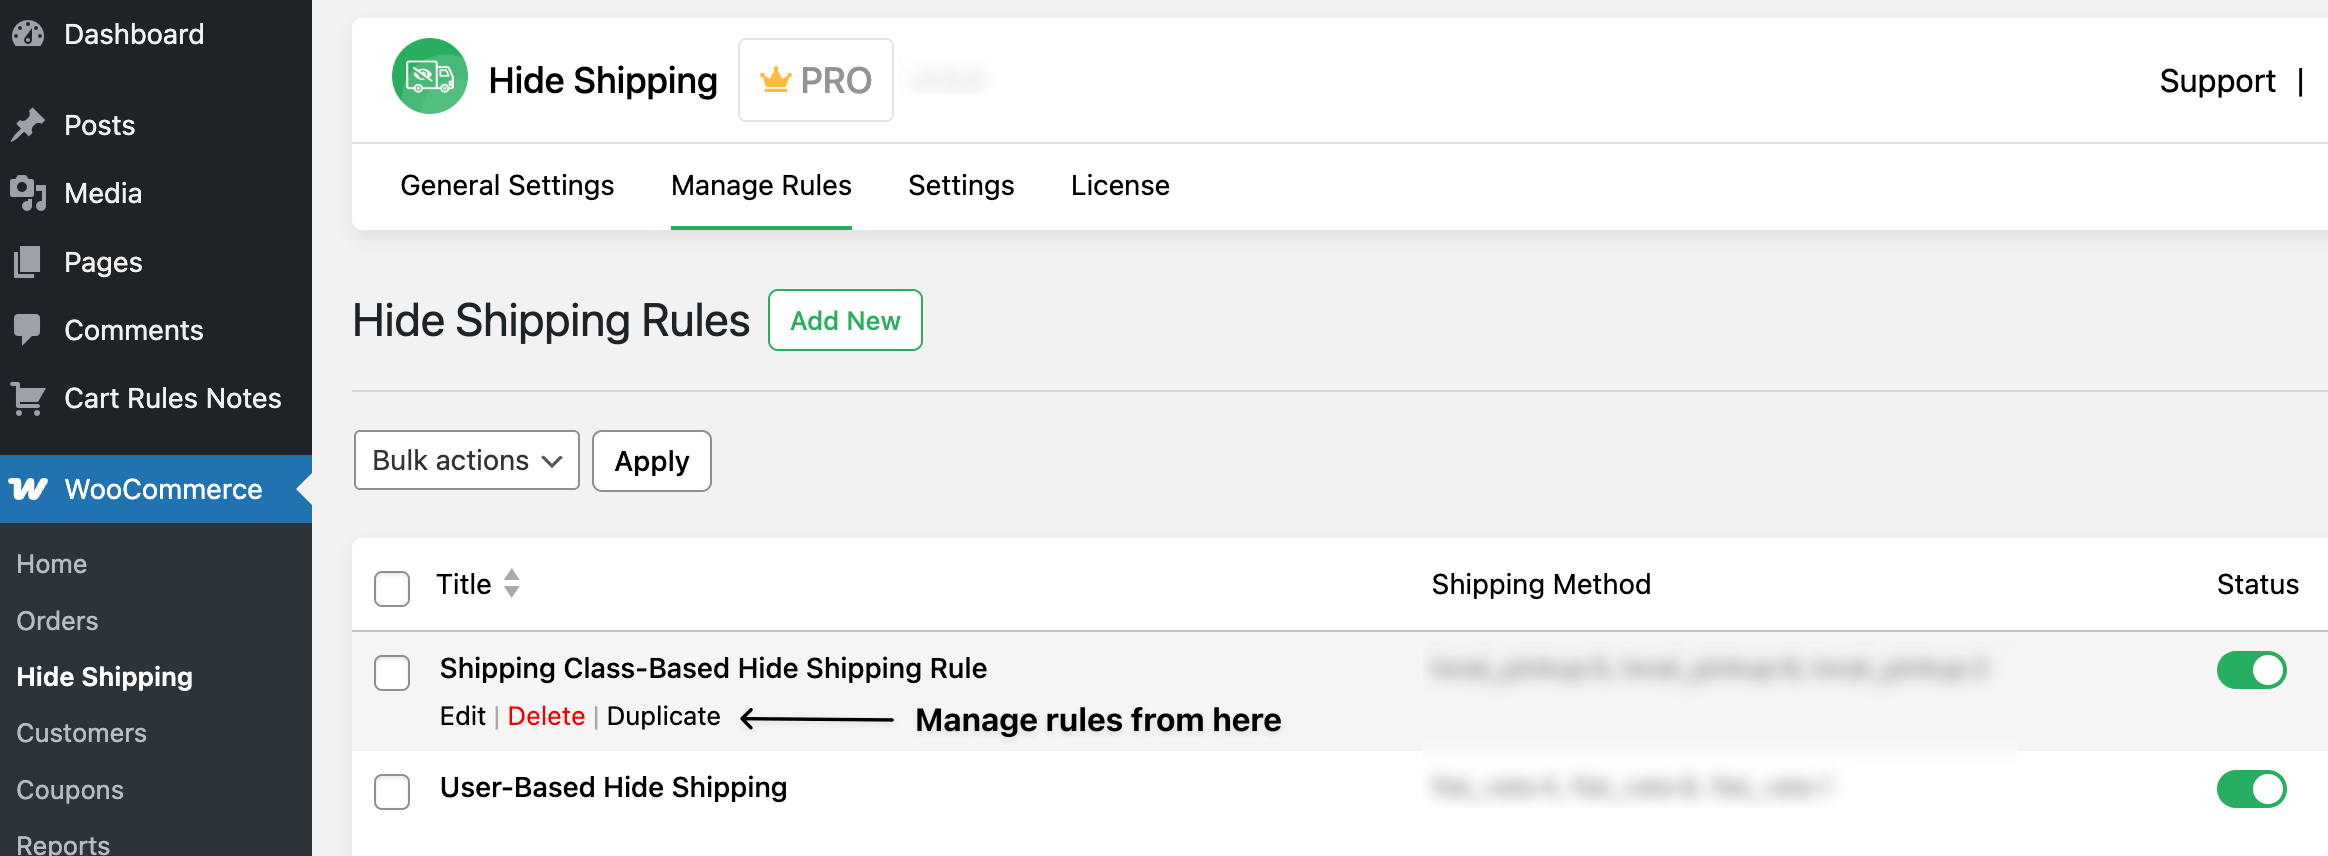2328x856 pixels.
Task: Open Cart Rules Notes via its cart icon
Action: (27, 397)
